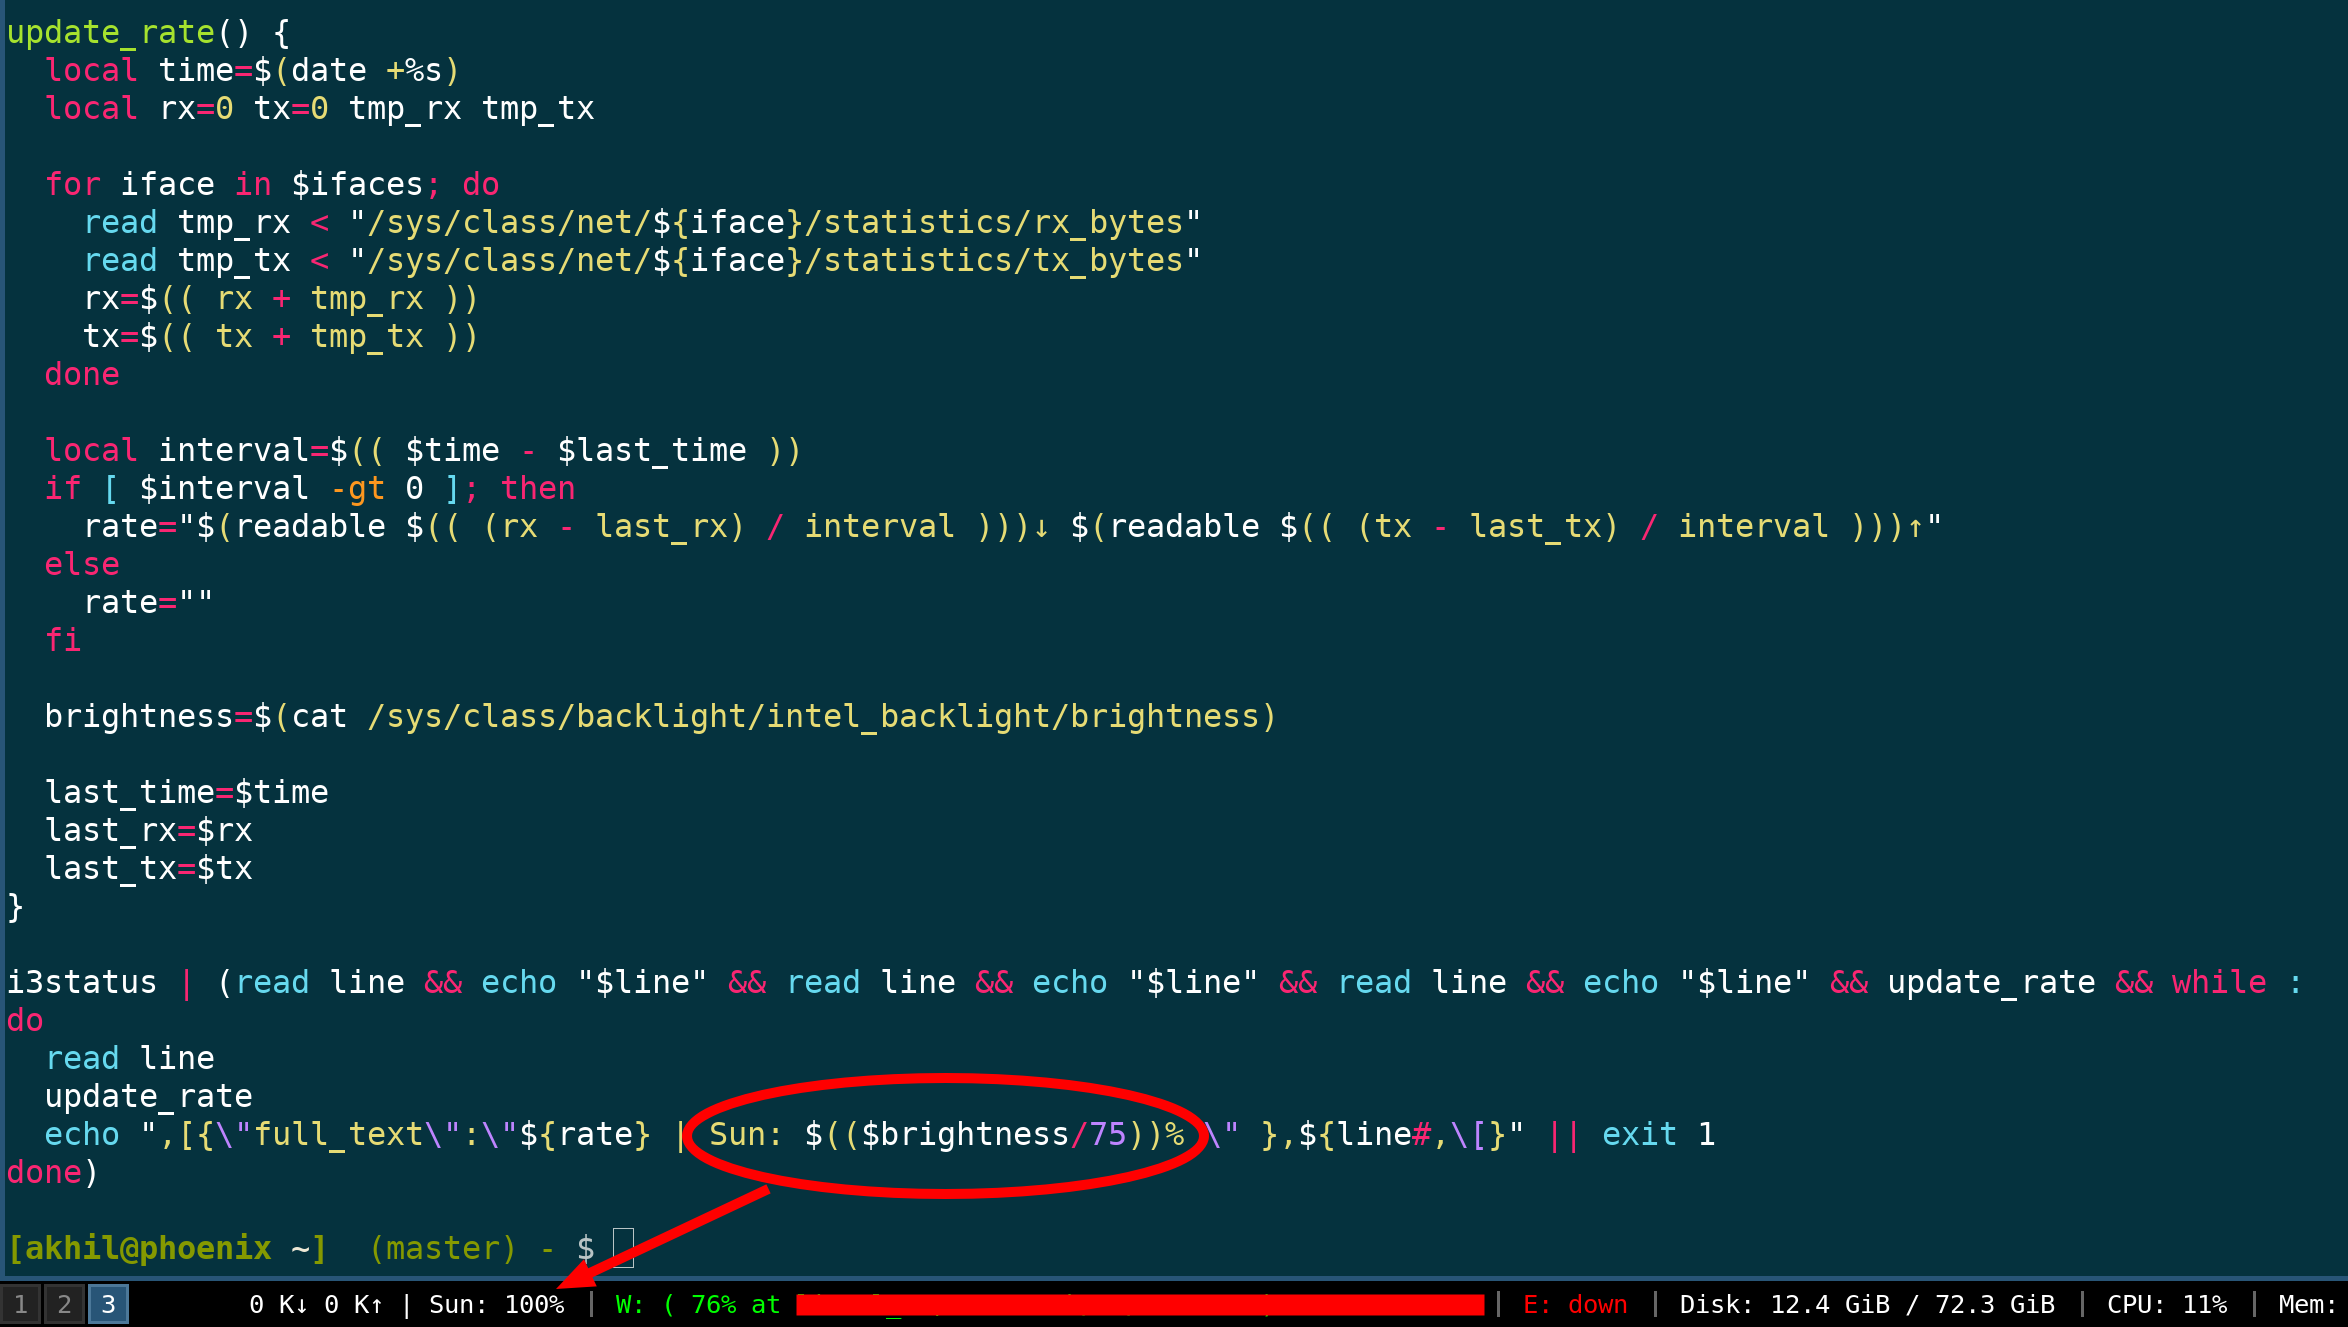Click the '(master)' git branch indicator
Image resolution: width=2348 pixels, height=1327 pixels.
coord(443,1248)
